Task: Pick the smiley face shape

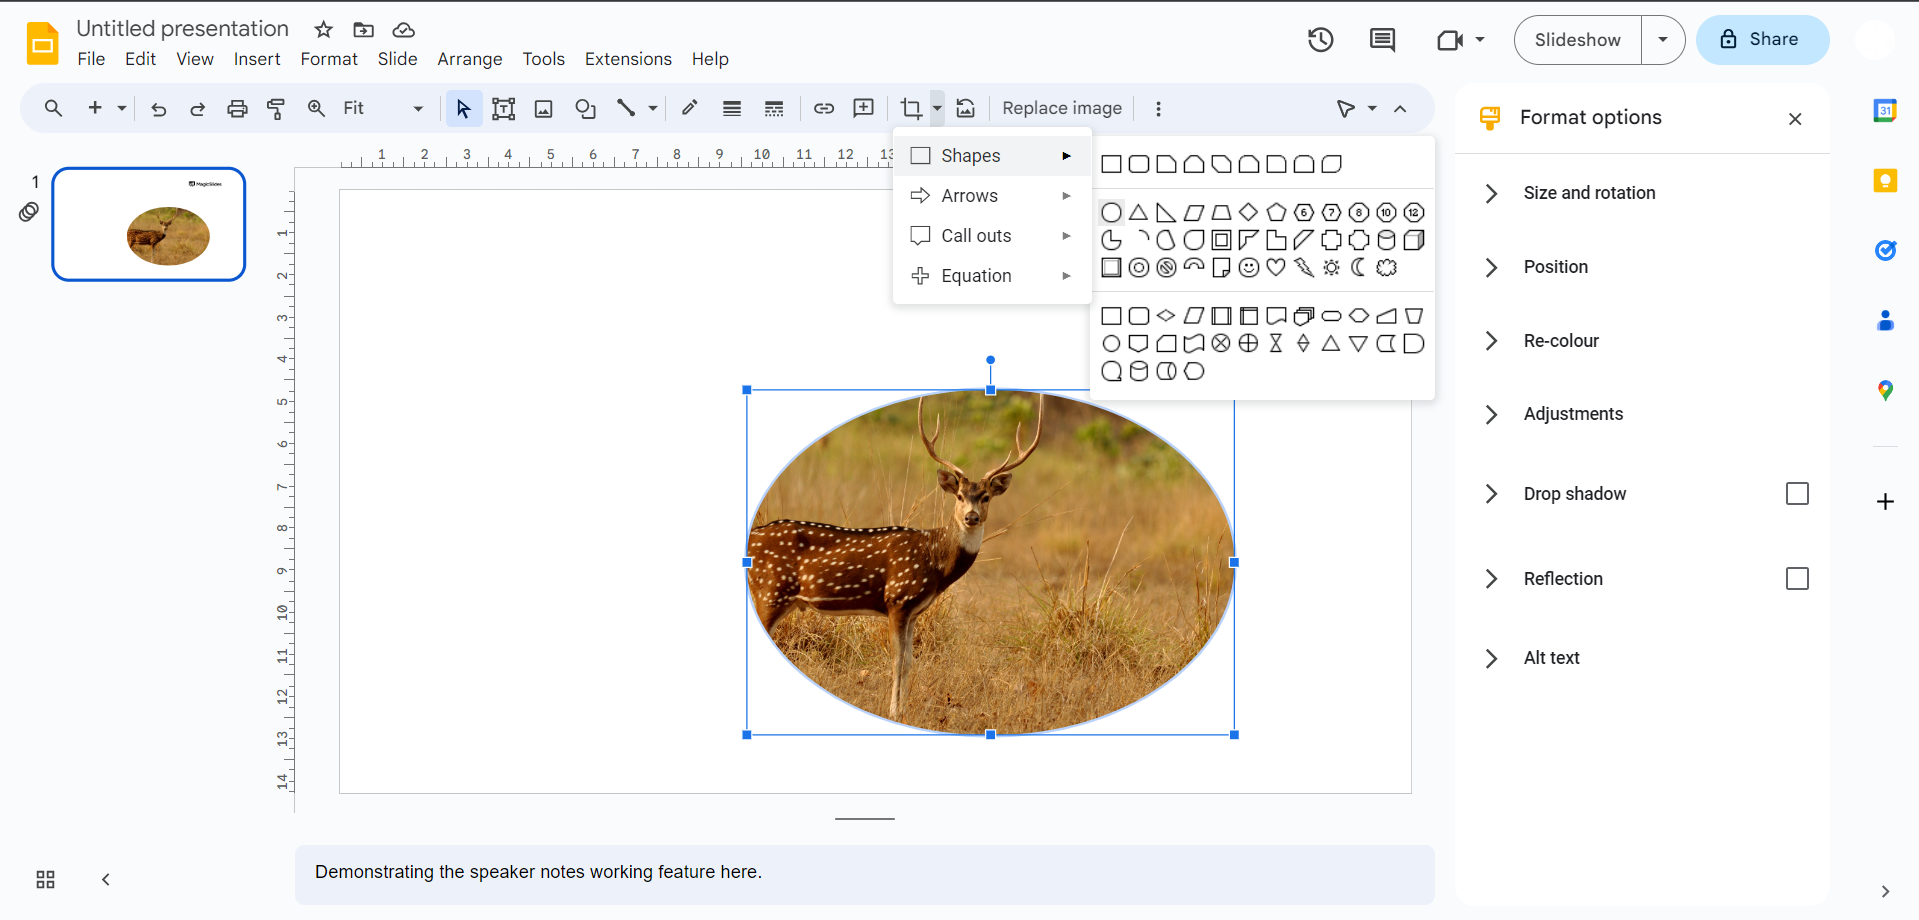Action: pos(1248,268)
